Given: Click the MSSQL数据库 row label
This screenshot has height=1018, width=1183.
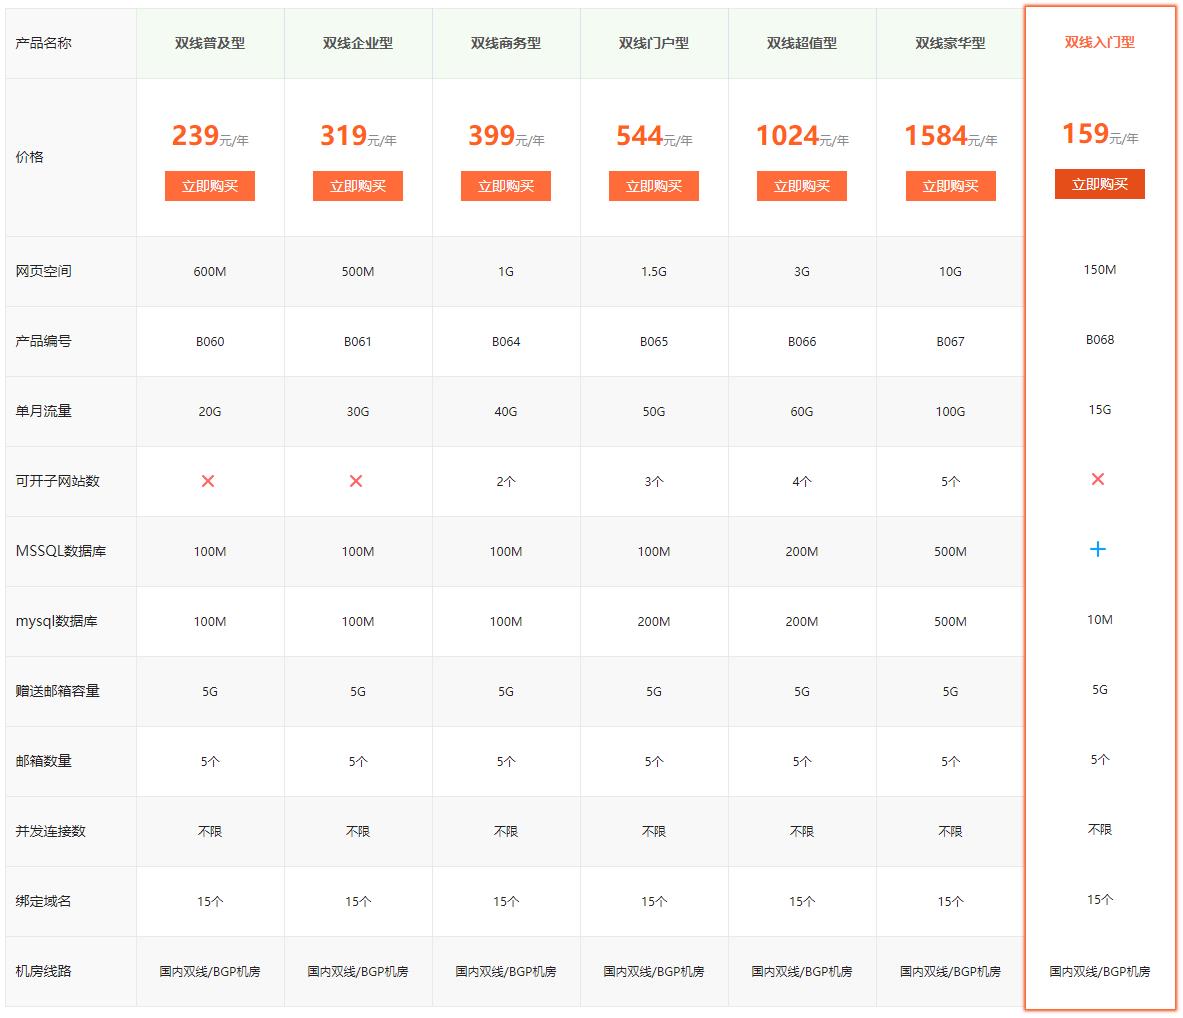Looking at the screenshot, I should point(61,551).
